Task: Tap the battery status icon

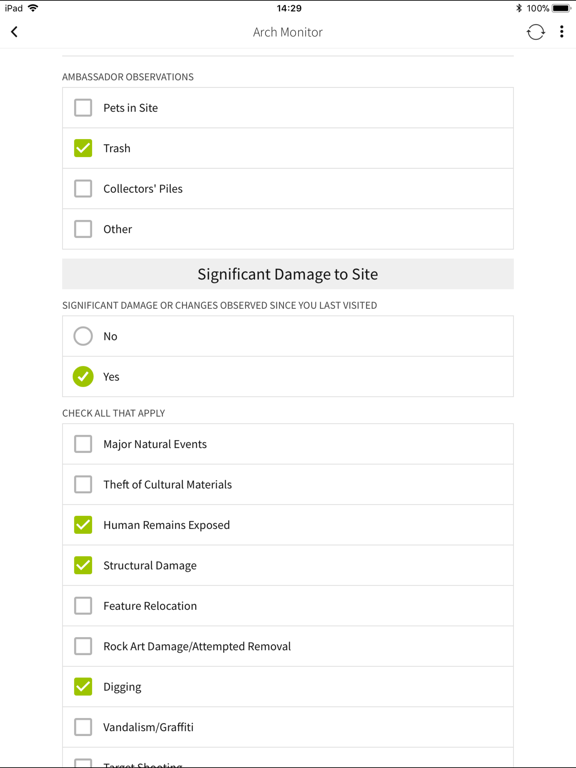Action: (x=561, y=8)
